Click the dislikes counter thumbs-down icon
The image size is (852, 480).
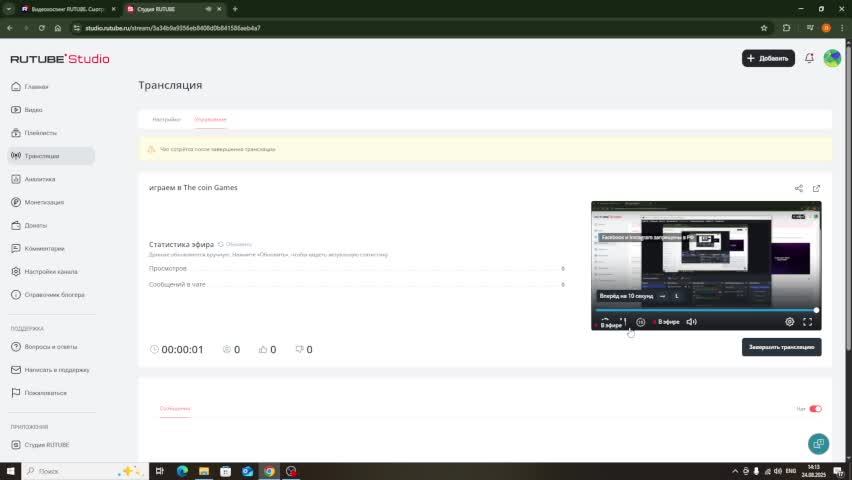[x=299, y=350]
